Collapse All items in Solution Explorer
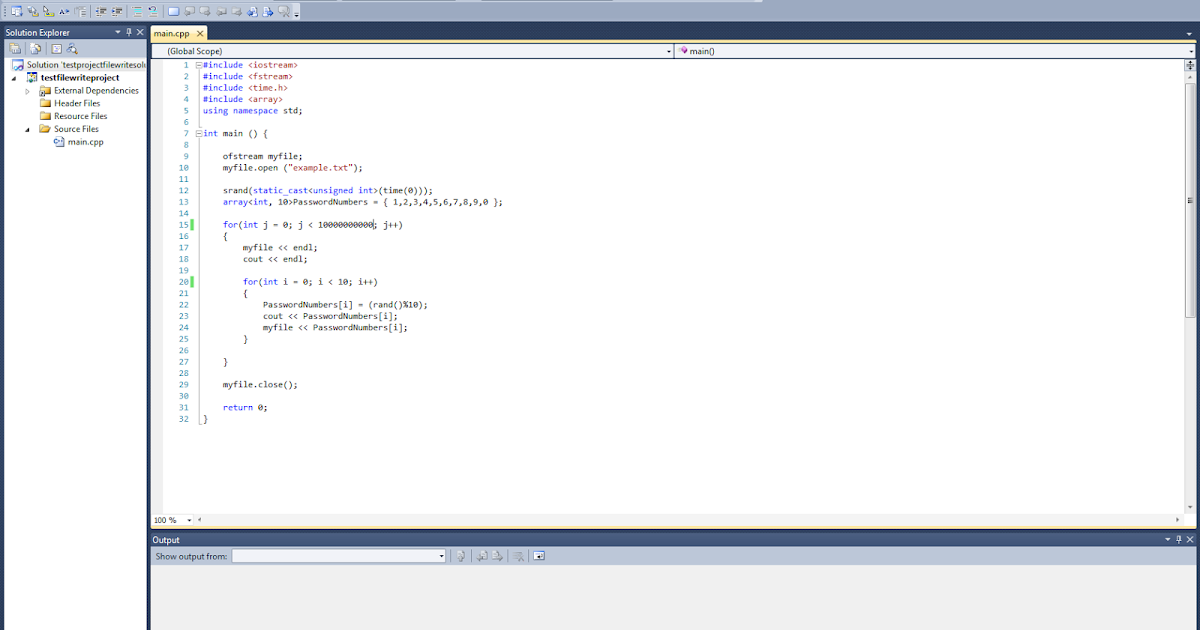This screenshot has width=1200, height=630. [16, 47]
